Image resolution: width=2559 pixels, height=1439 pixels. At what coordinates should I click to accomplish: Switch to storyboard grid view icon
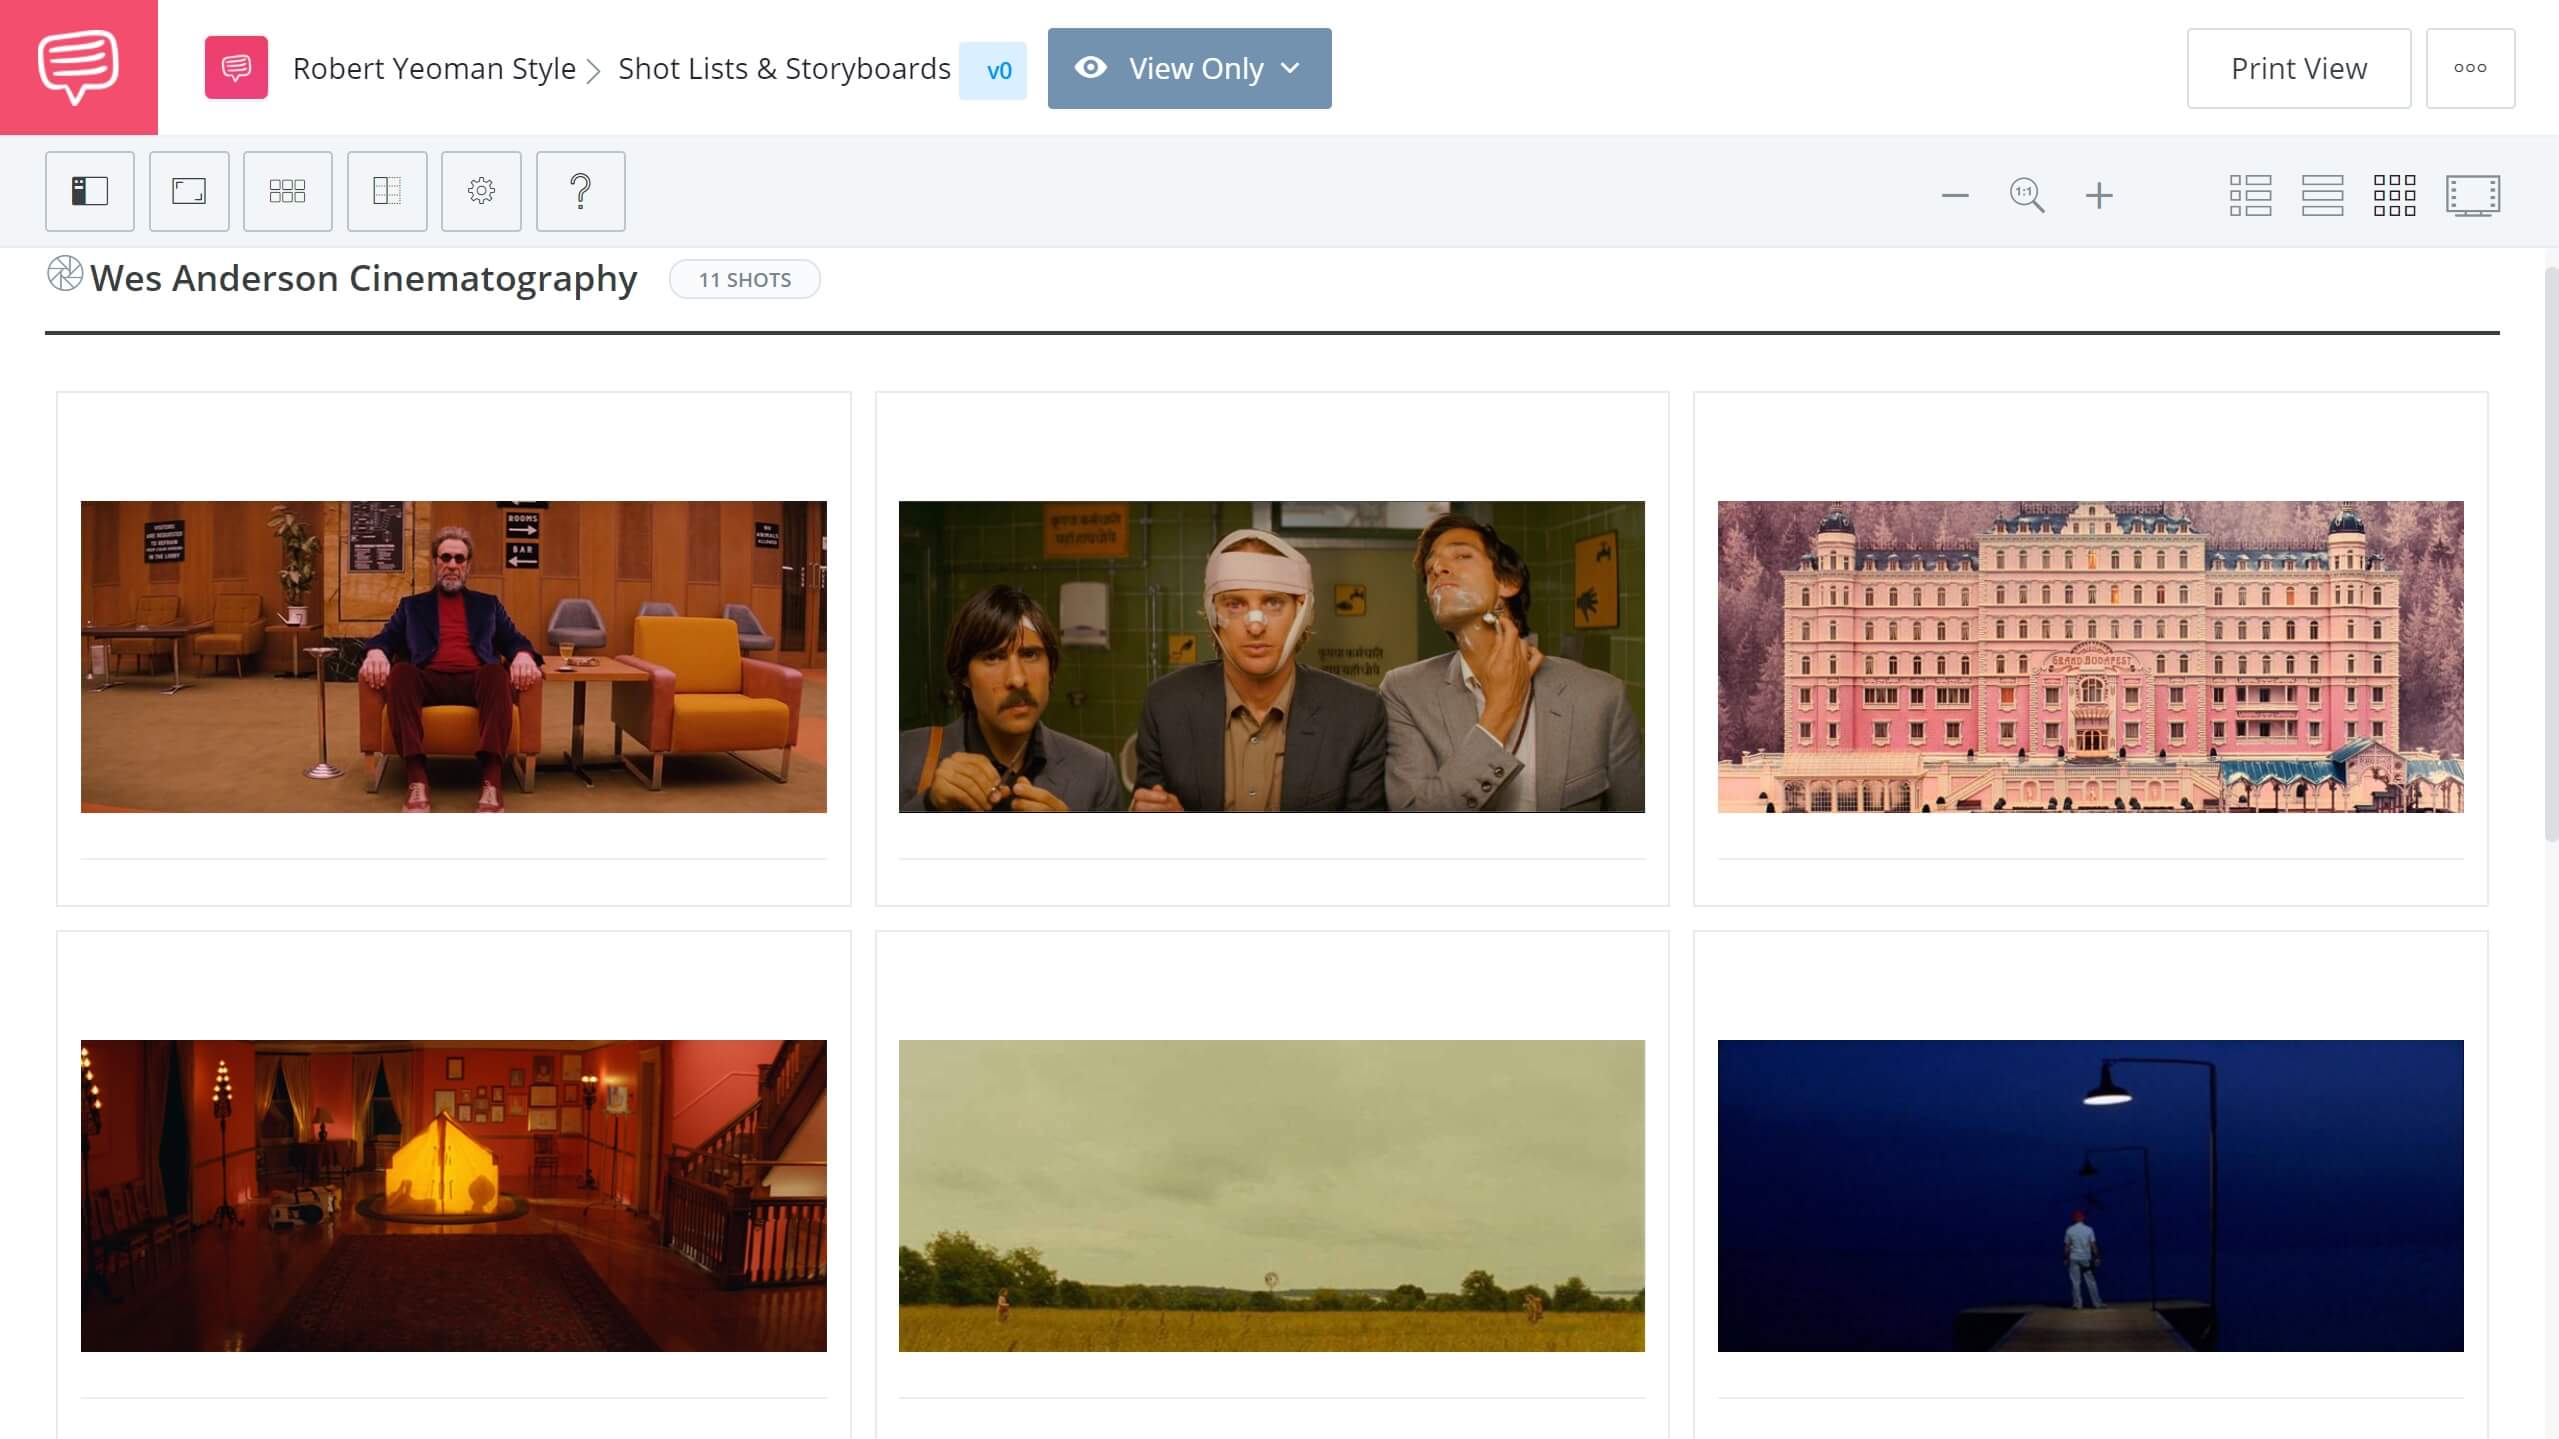[2394, 195]
